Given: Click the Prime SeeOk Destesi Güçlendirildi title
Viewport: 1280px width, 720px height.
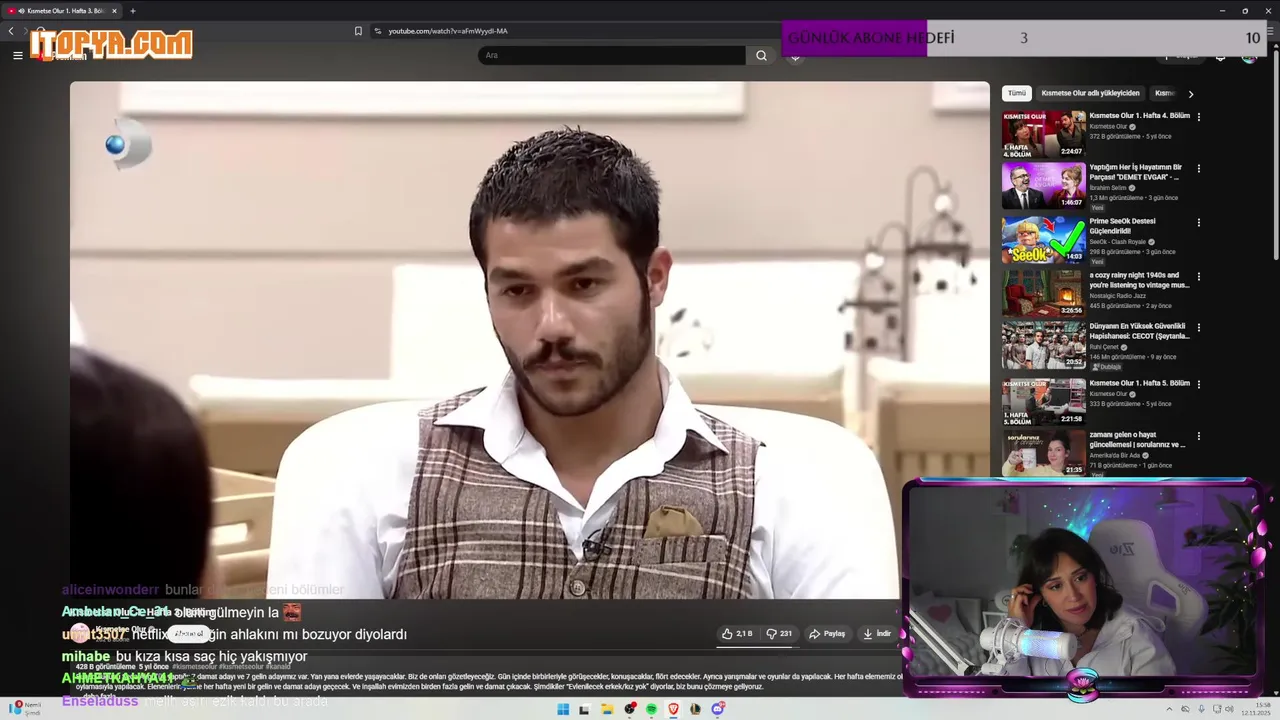Looking at the screenshot, I should [x=1122, y=226].
